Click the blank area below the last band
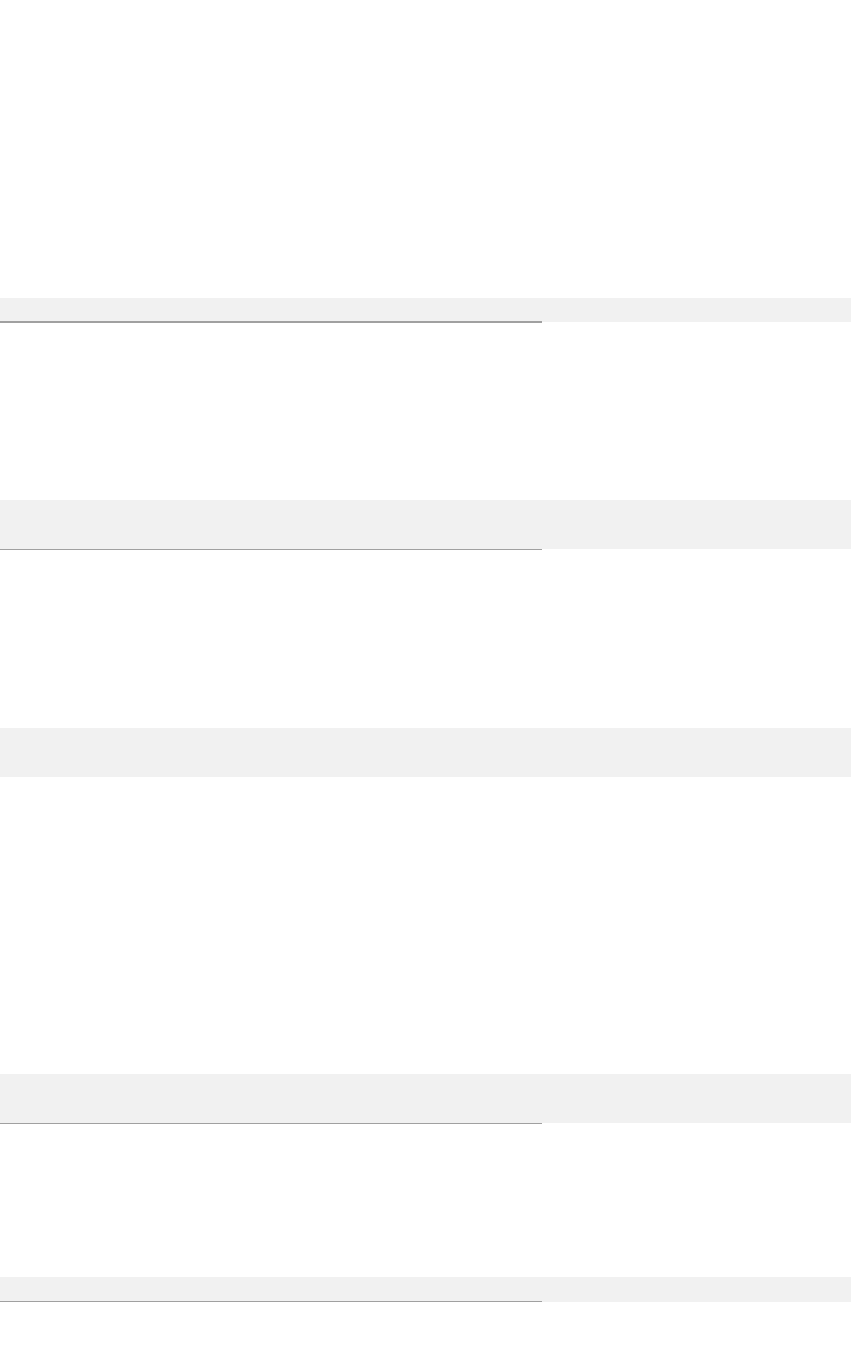851x1371 pixels. point(425,1338)
